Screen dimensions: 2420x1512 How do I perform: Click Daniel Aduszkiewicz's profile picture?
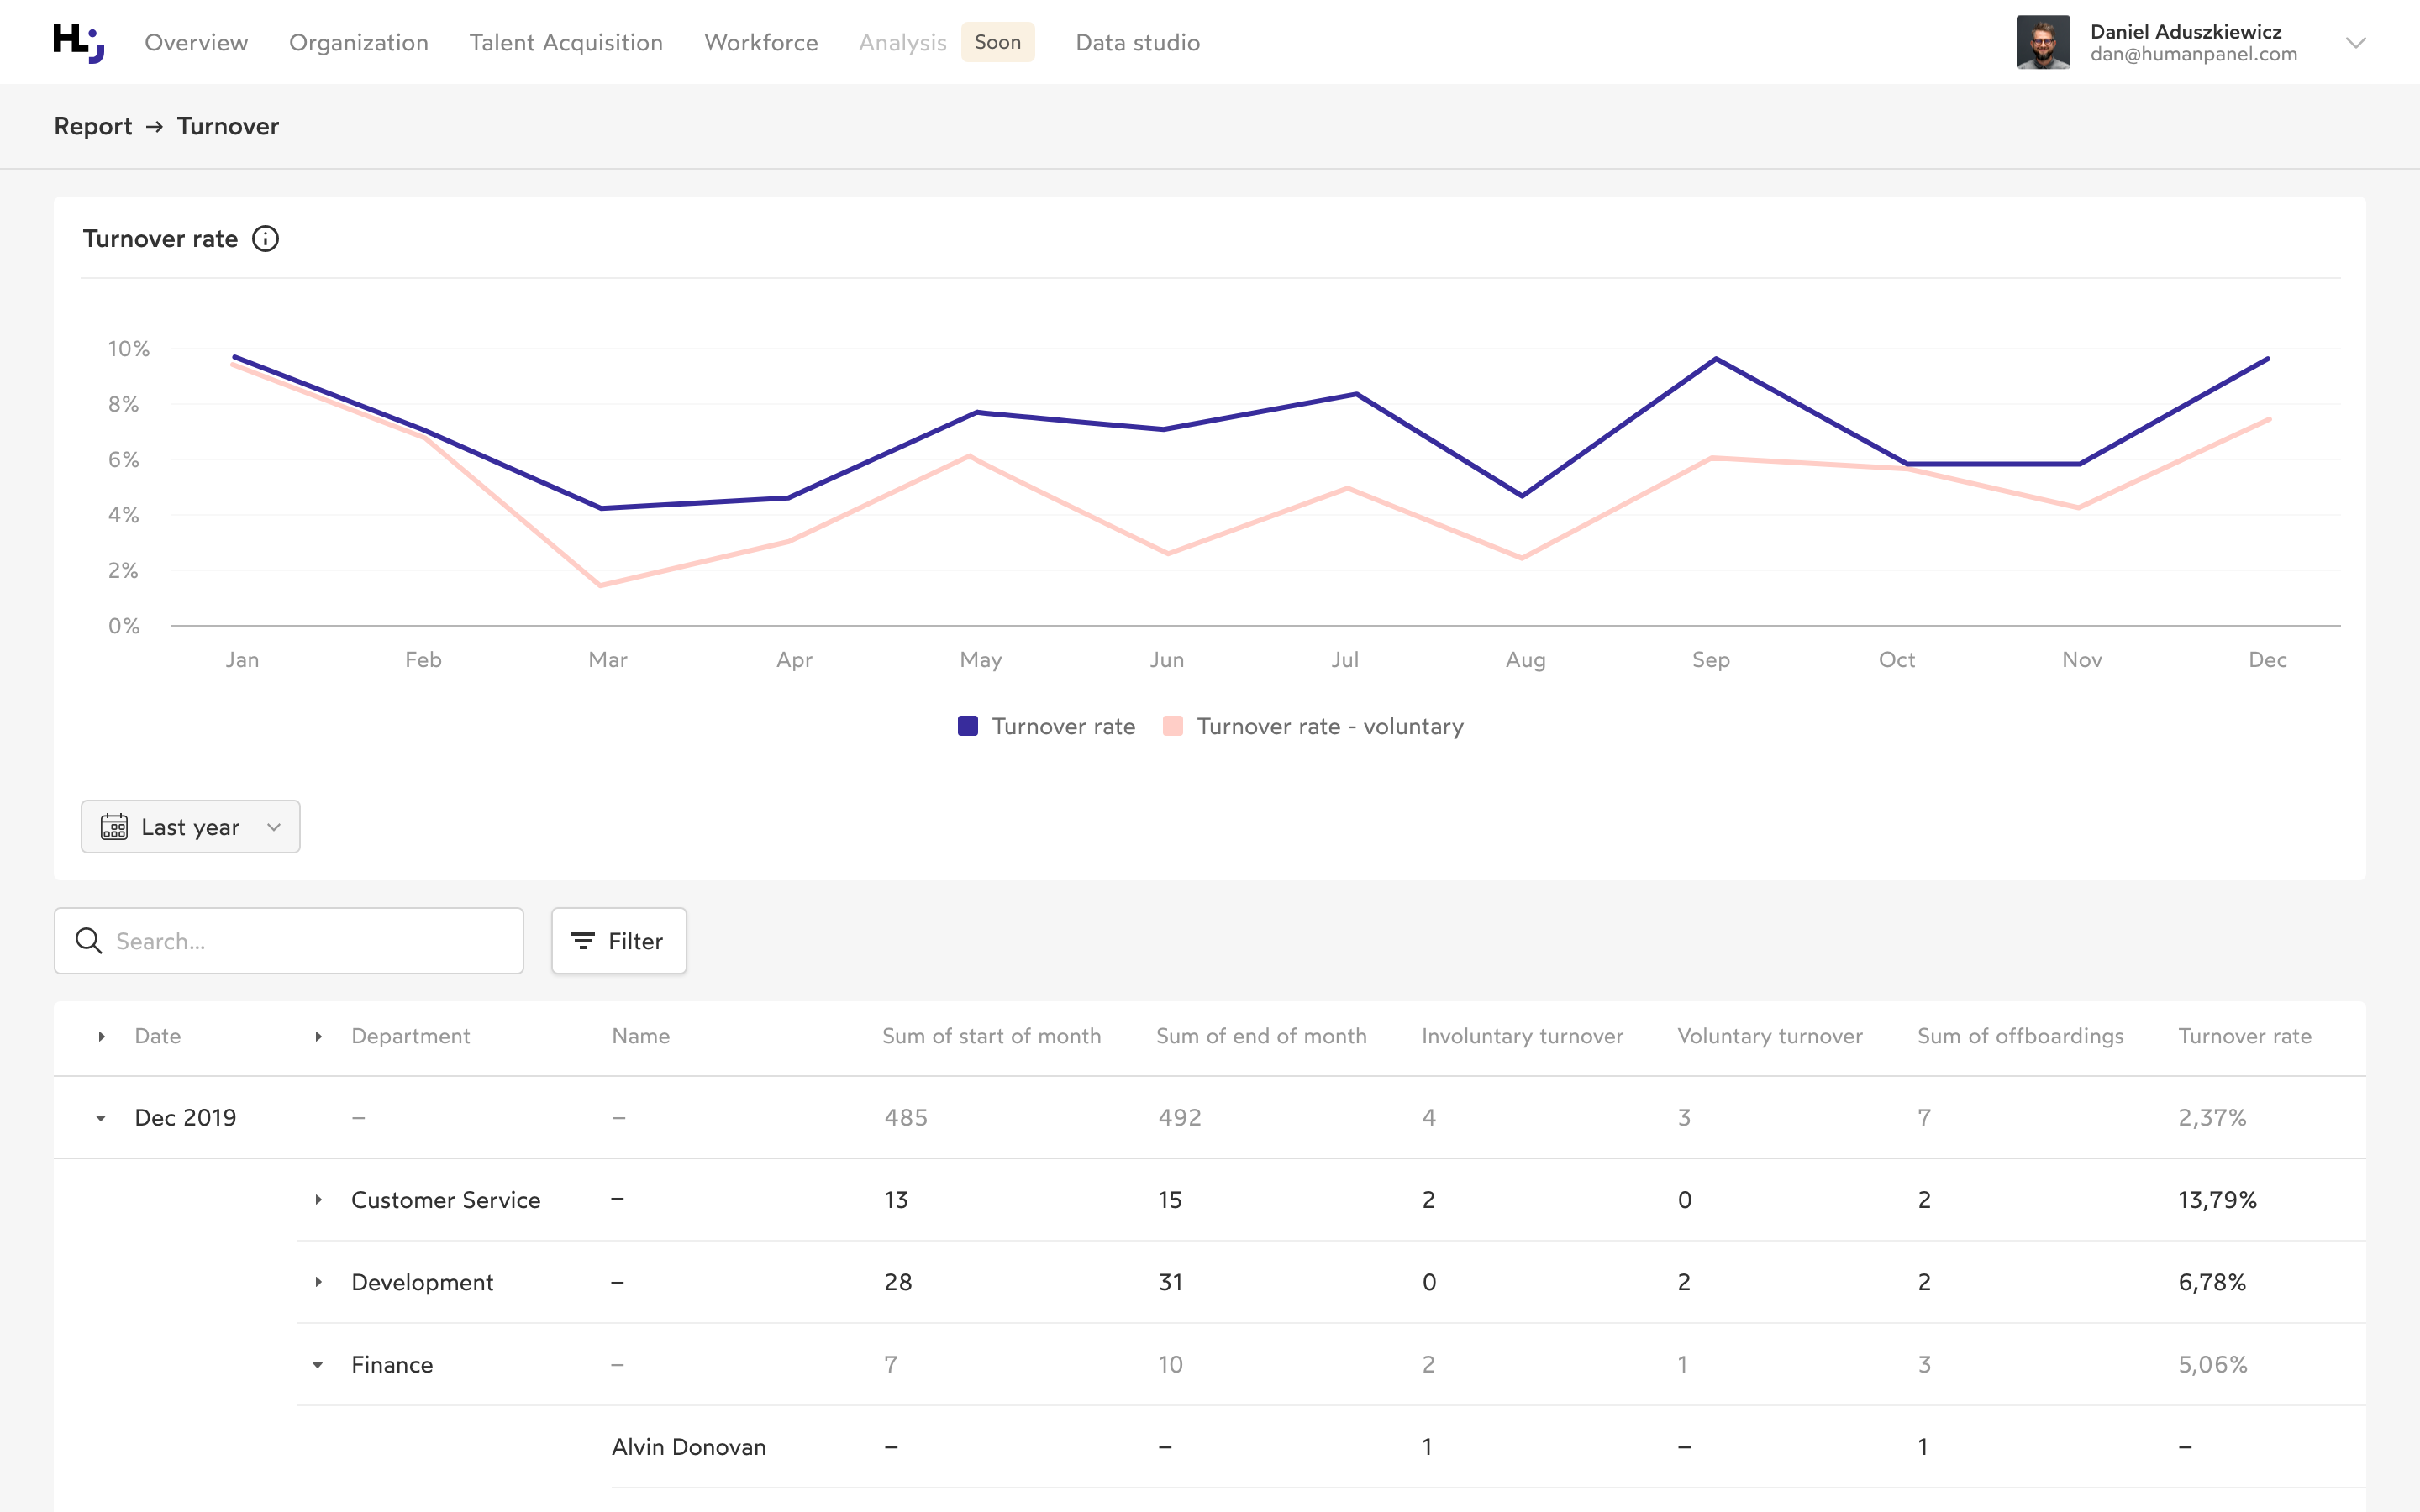[2043, 41]
